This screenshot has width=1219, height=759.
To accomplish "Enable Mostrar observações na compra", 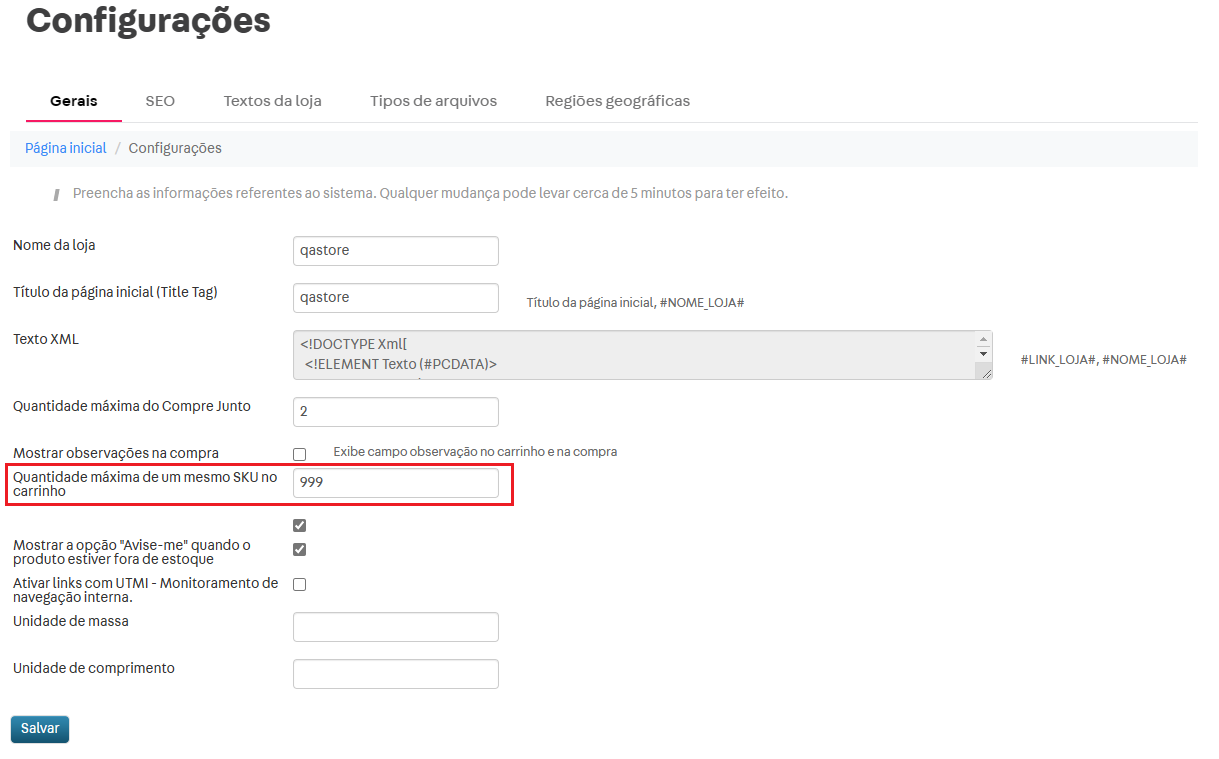I will tap(299, 453).
